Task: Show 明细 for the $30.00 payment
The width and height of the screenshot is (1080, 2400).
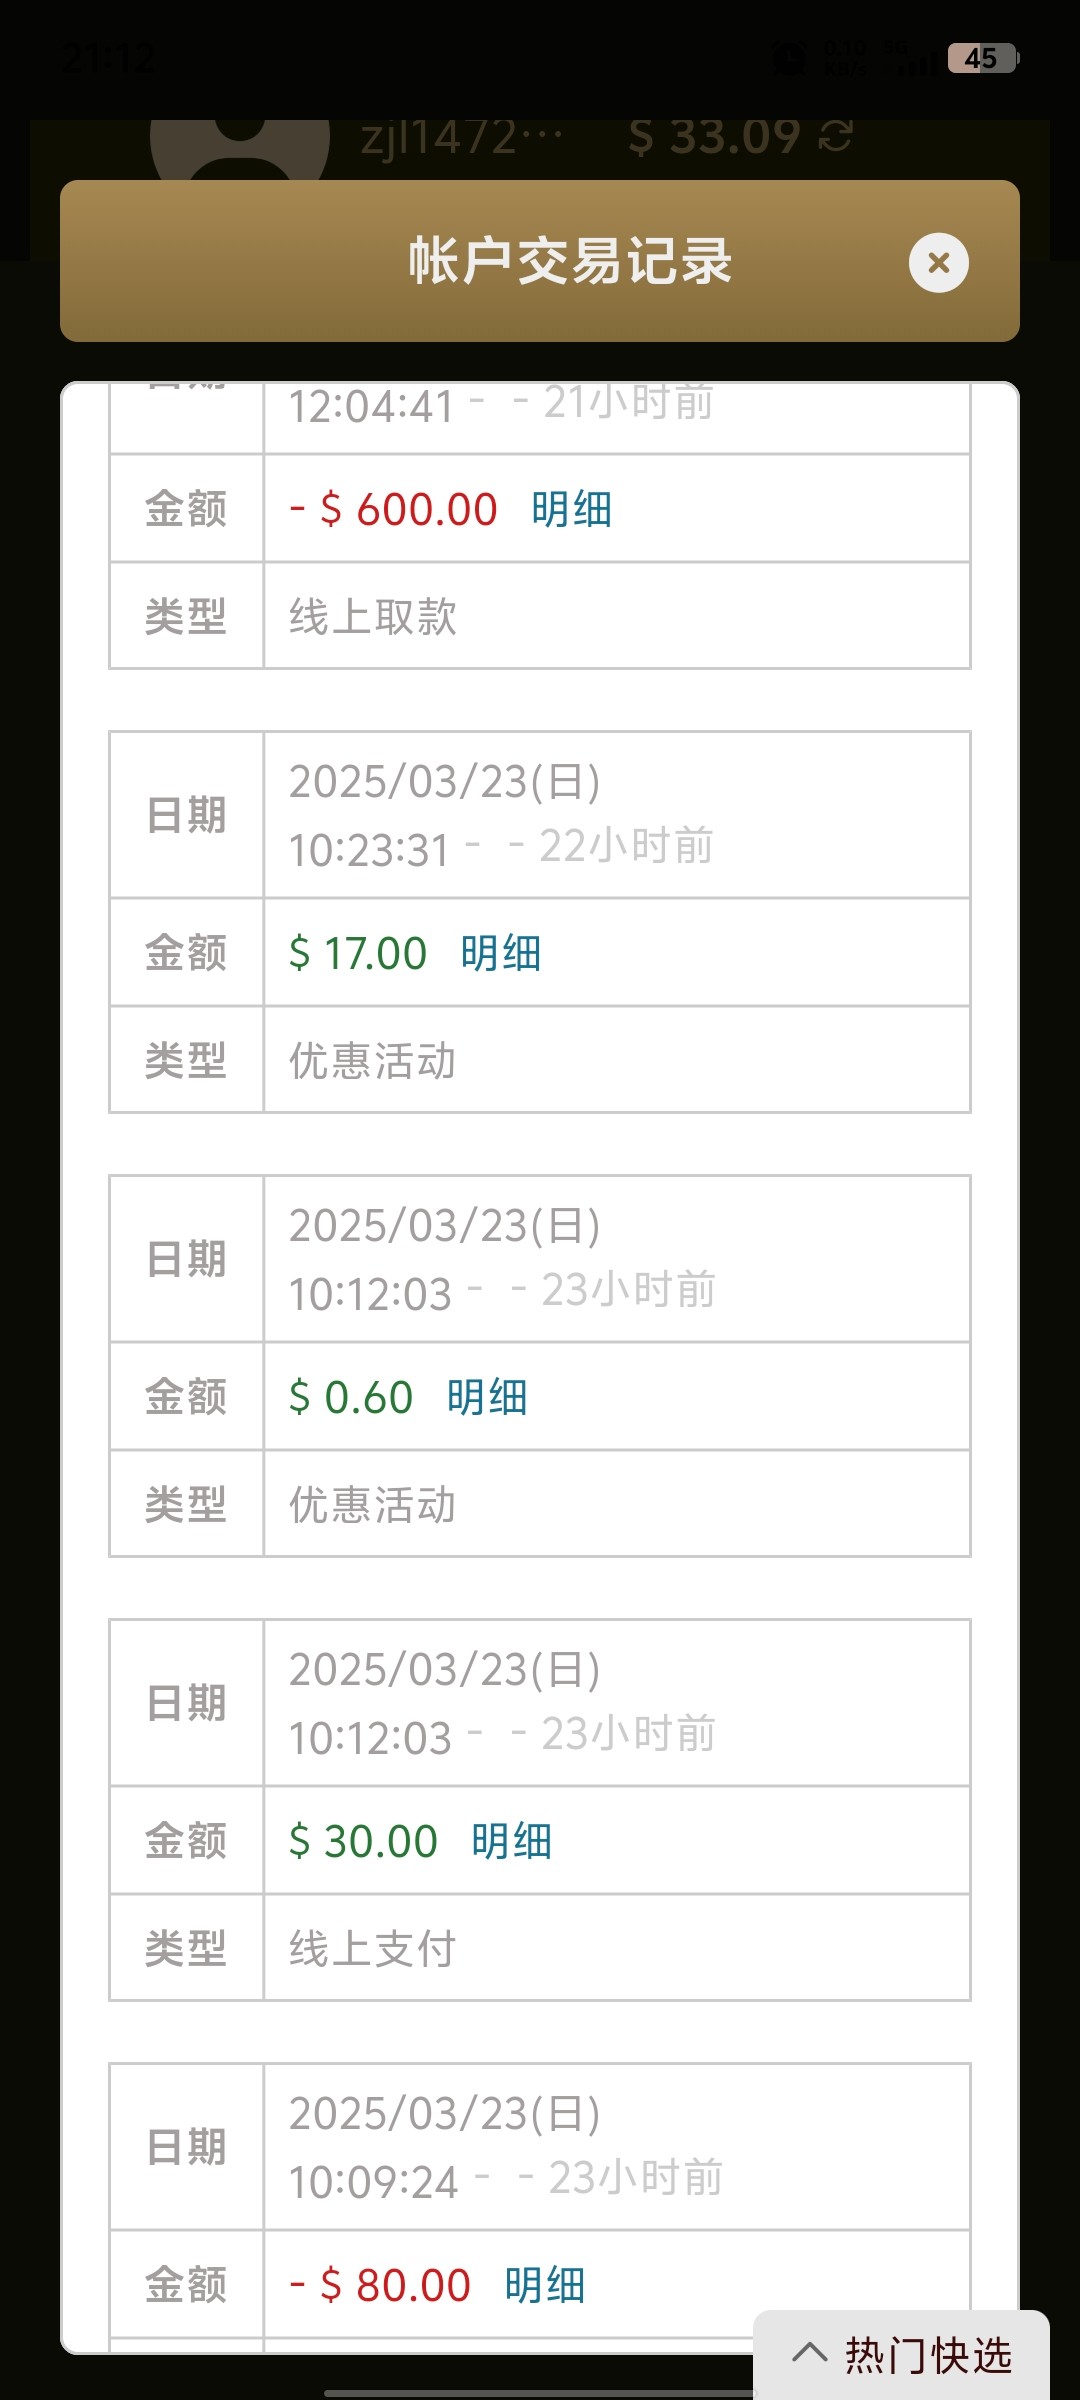Action: coord(511,1842)
